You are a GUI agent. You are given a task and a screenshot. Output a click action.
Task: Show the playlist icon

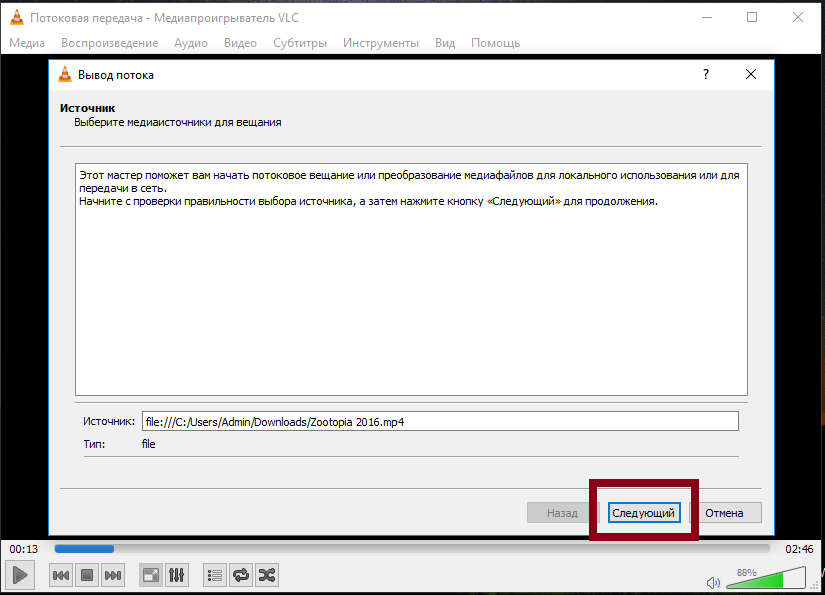click(x=214, y=575)
